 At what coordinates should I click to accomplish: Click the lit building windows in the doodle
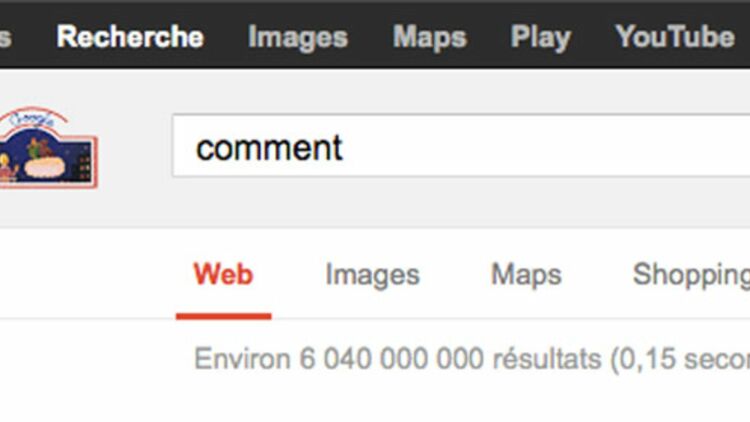(84, 168)
